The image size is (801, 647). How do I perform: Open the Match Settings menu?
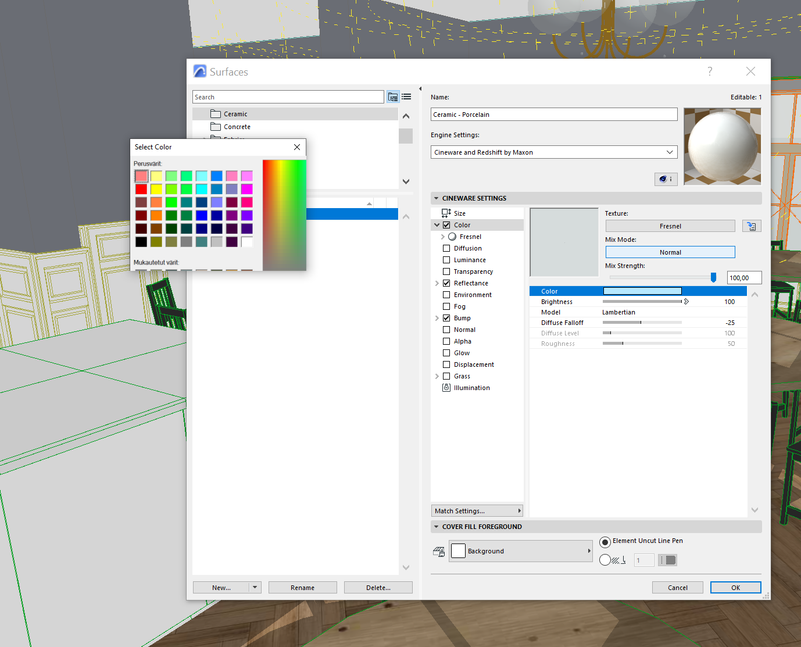tap(477, 511)
